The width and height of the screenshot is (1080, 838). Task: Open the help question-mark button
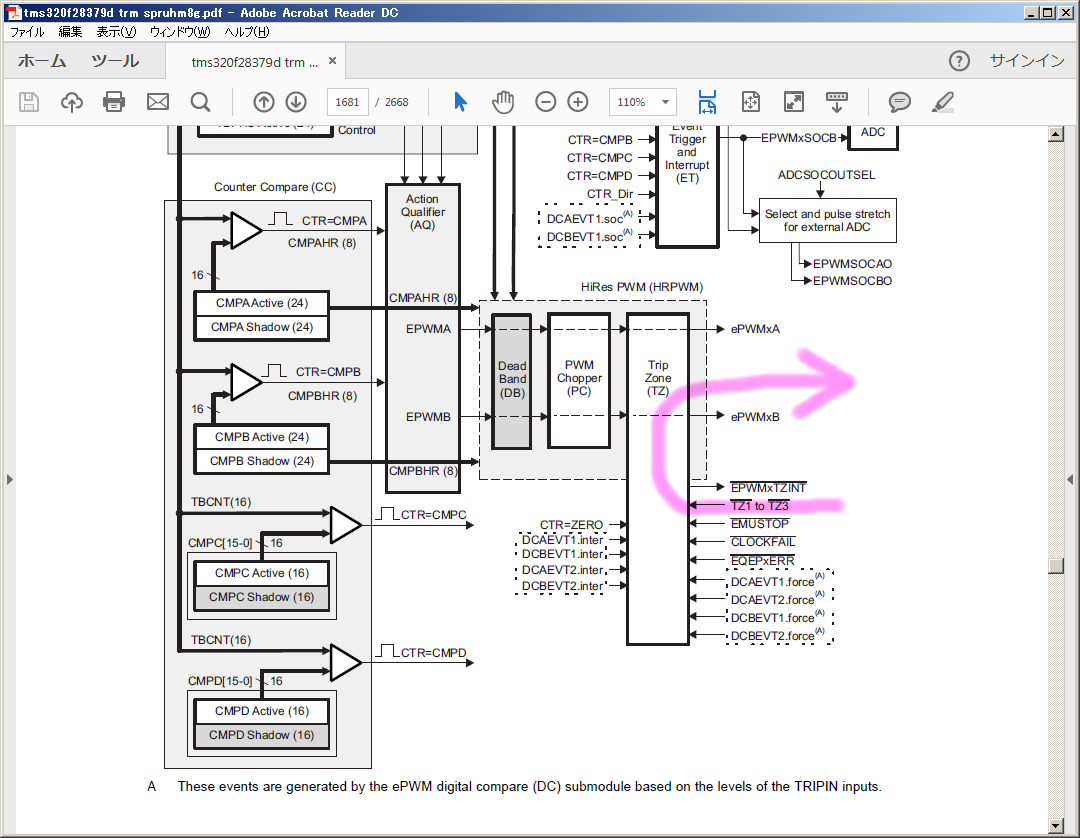pyautogui.click(x=959, y=60)
